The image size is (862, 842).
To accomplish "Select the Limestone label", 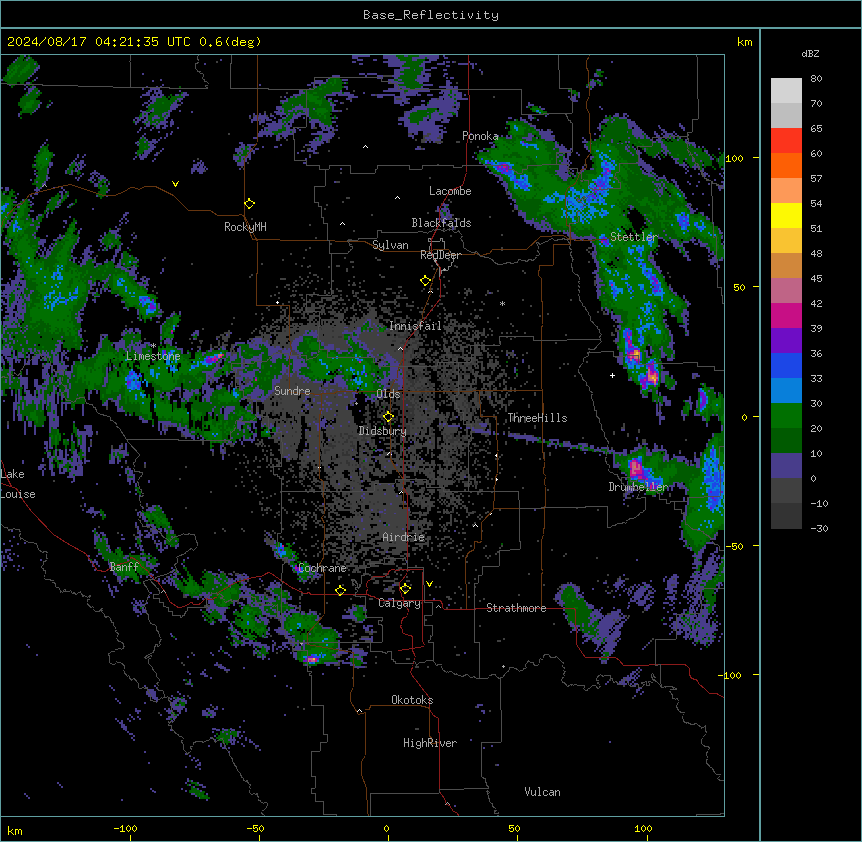I will click(153, 356).
